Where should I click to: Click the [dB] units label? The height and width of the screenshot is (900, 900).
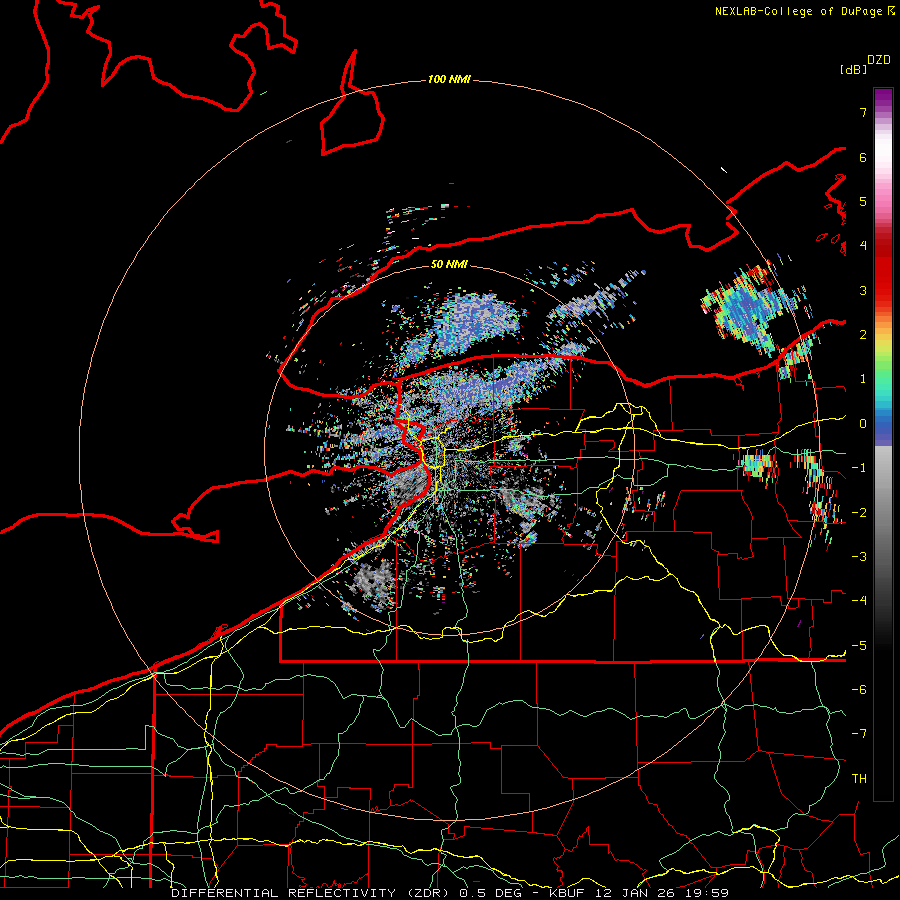854,69
